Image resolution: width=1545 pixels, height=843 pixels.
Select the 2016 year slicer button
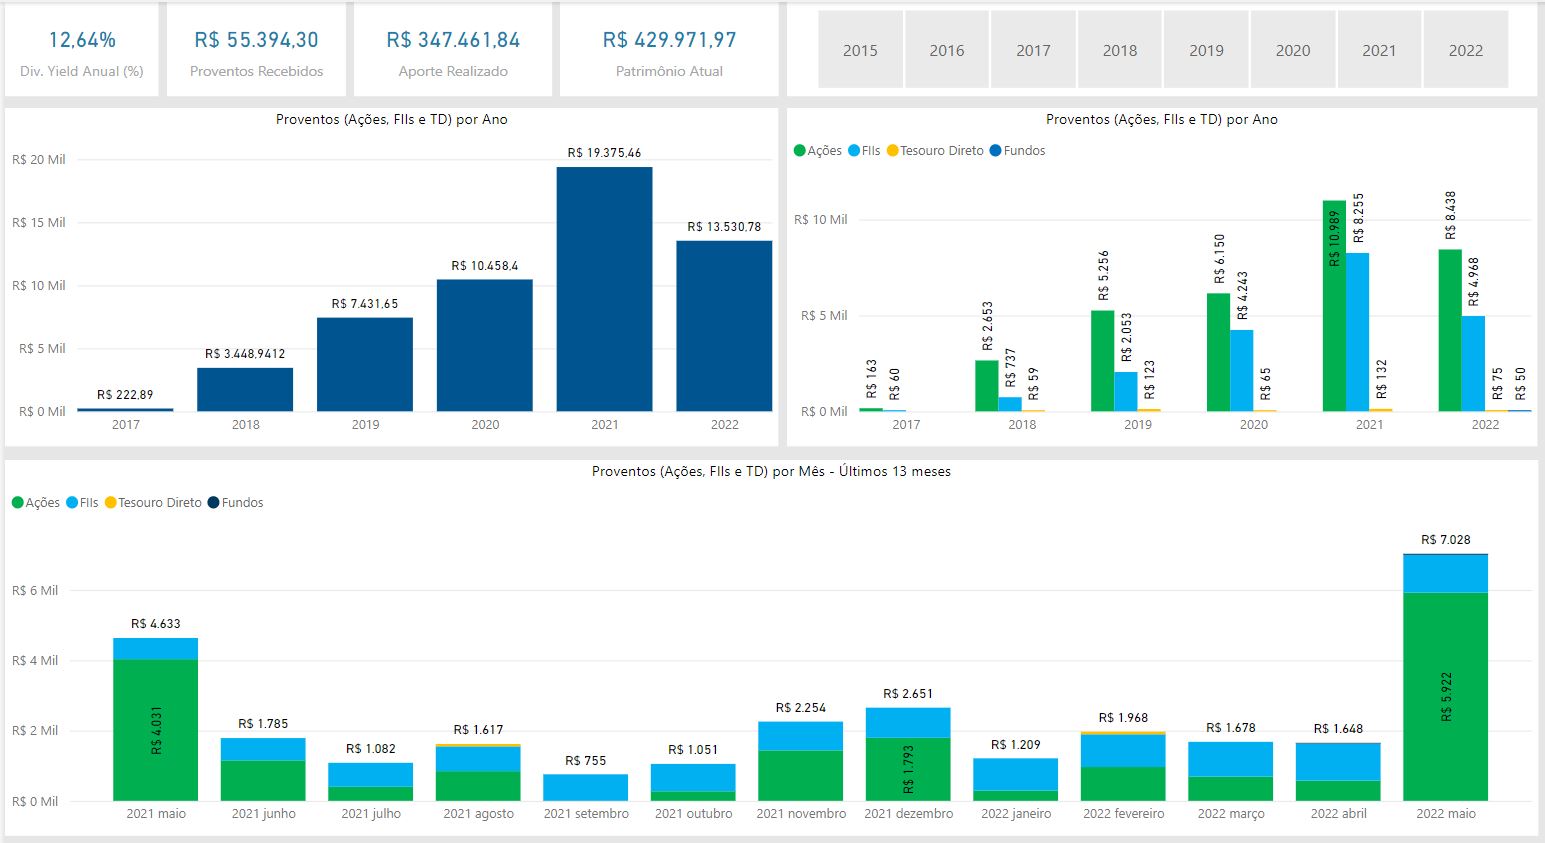[x=947, y=50]
